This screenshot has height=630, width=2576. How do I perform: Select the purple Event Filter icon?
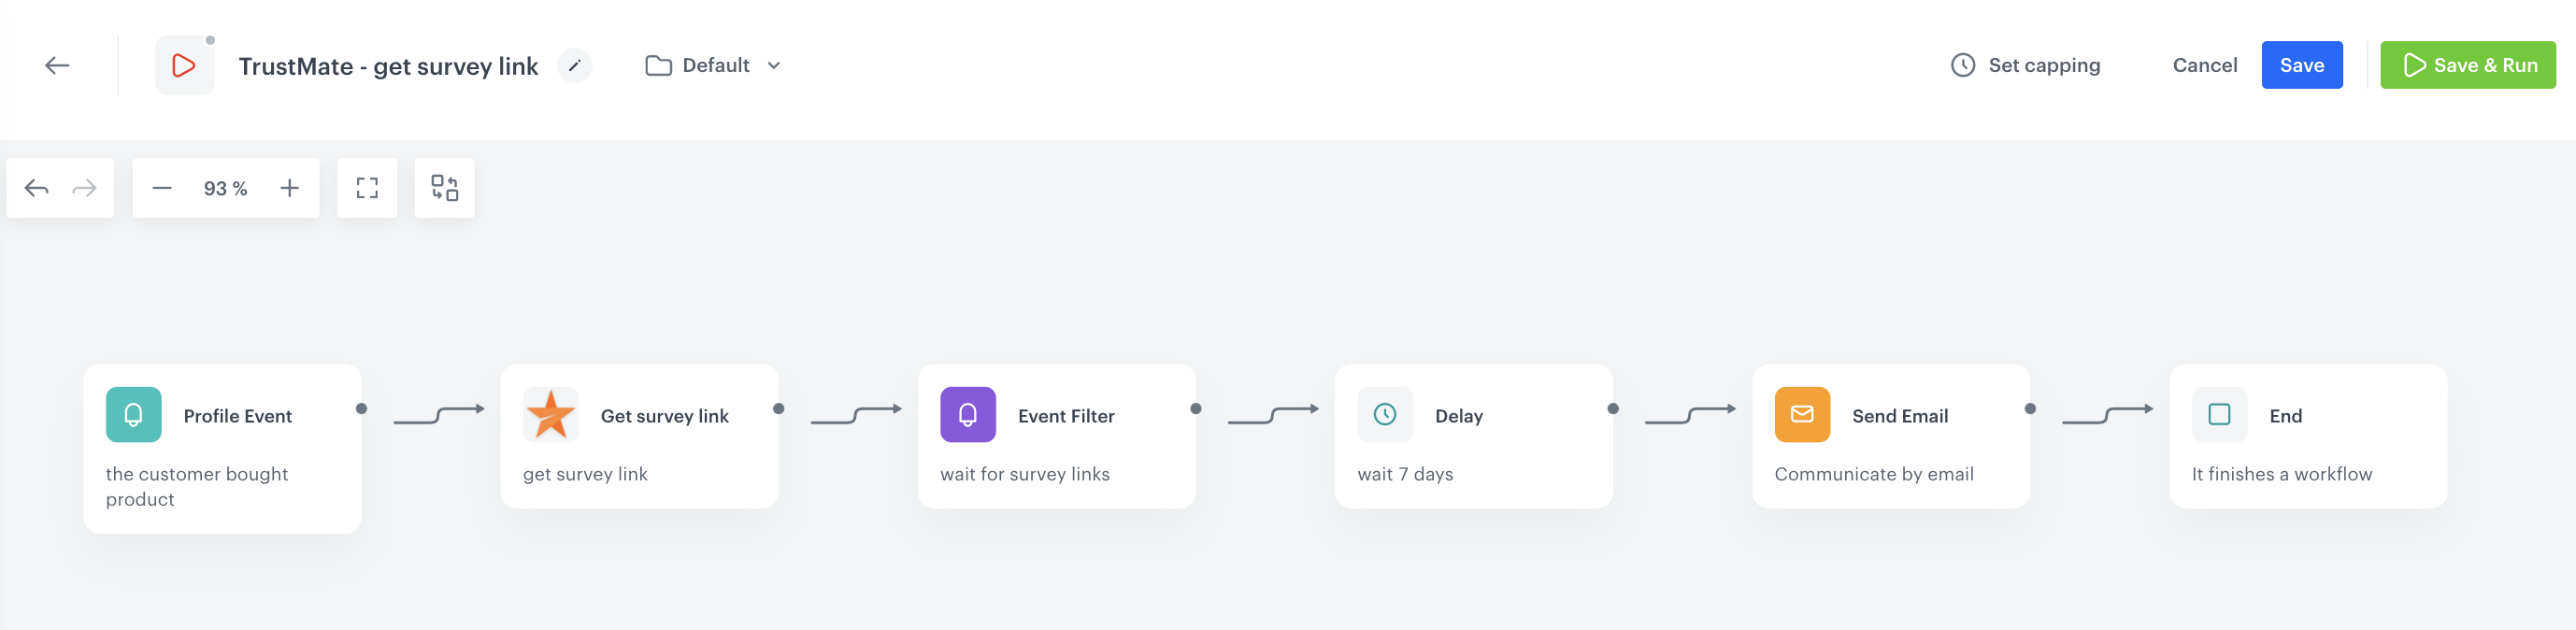[x=967, y=414]
